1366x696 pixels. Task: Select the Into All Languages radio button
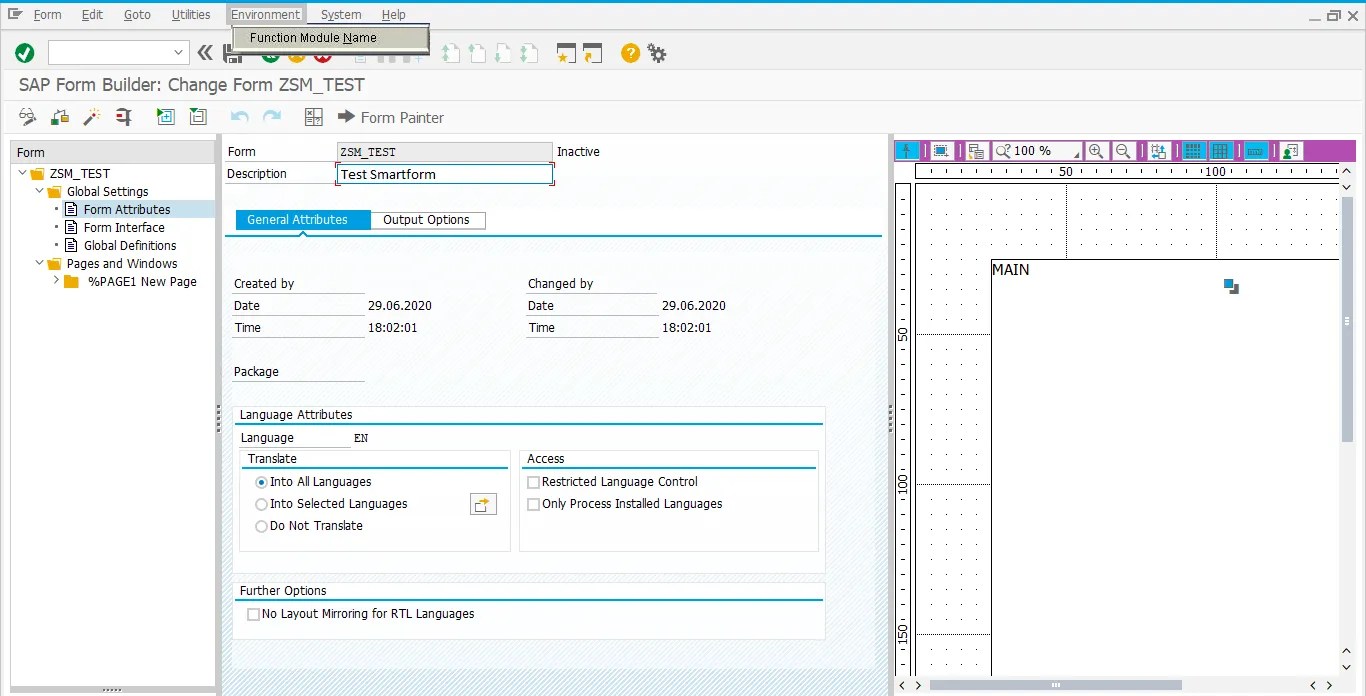coord(261,481)
